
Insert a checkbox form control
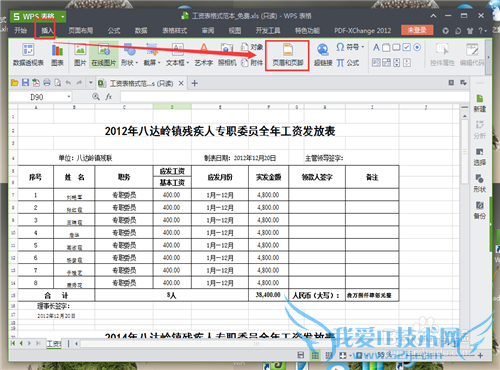click(x=407, y=47)
